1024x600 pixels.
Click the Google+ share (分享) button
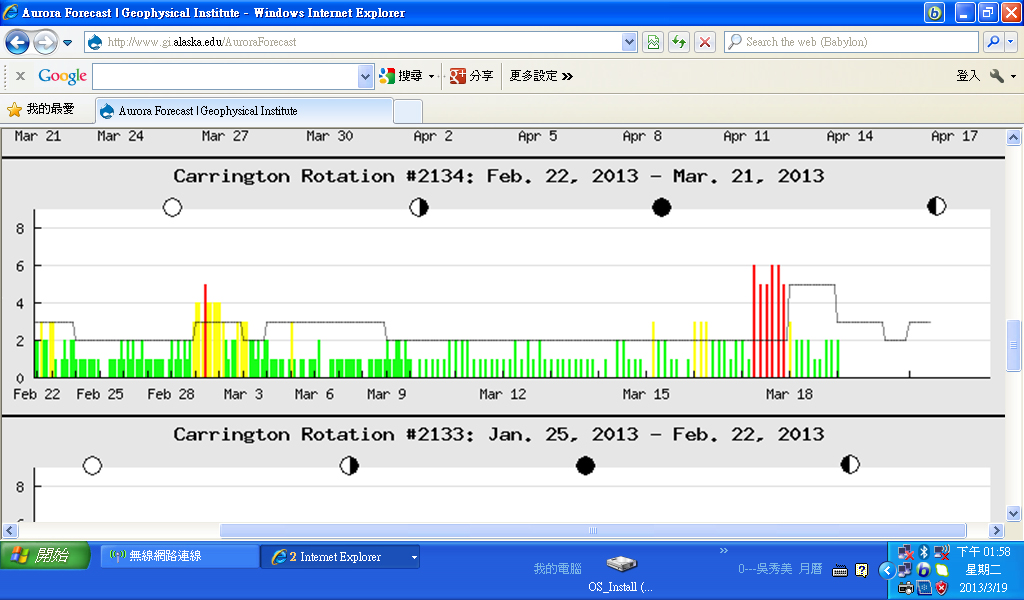click(x=471, y=76)
